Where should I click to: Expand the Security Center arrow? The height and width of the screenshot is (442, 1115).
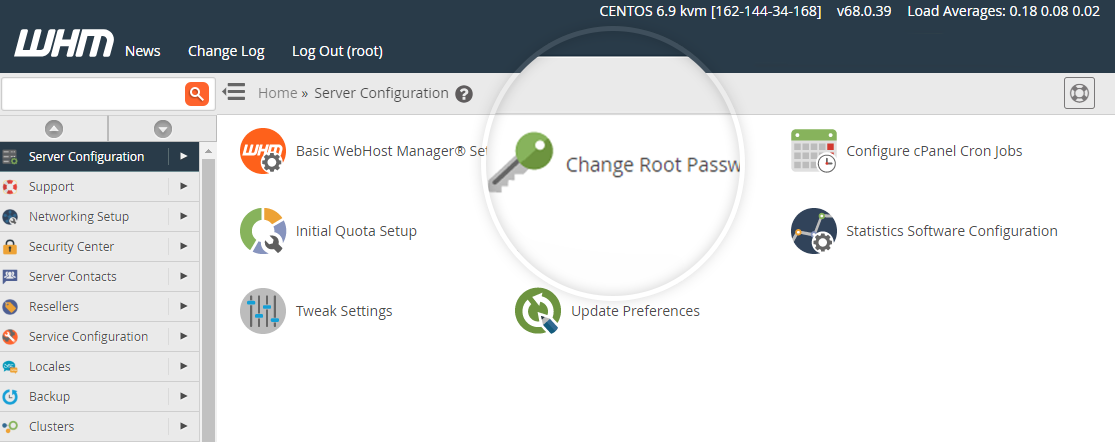coord(183,247)
